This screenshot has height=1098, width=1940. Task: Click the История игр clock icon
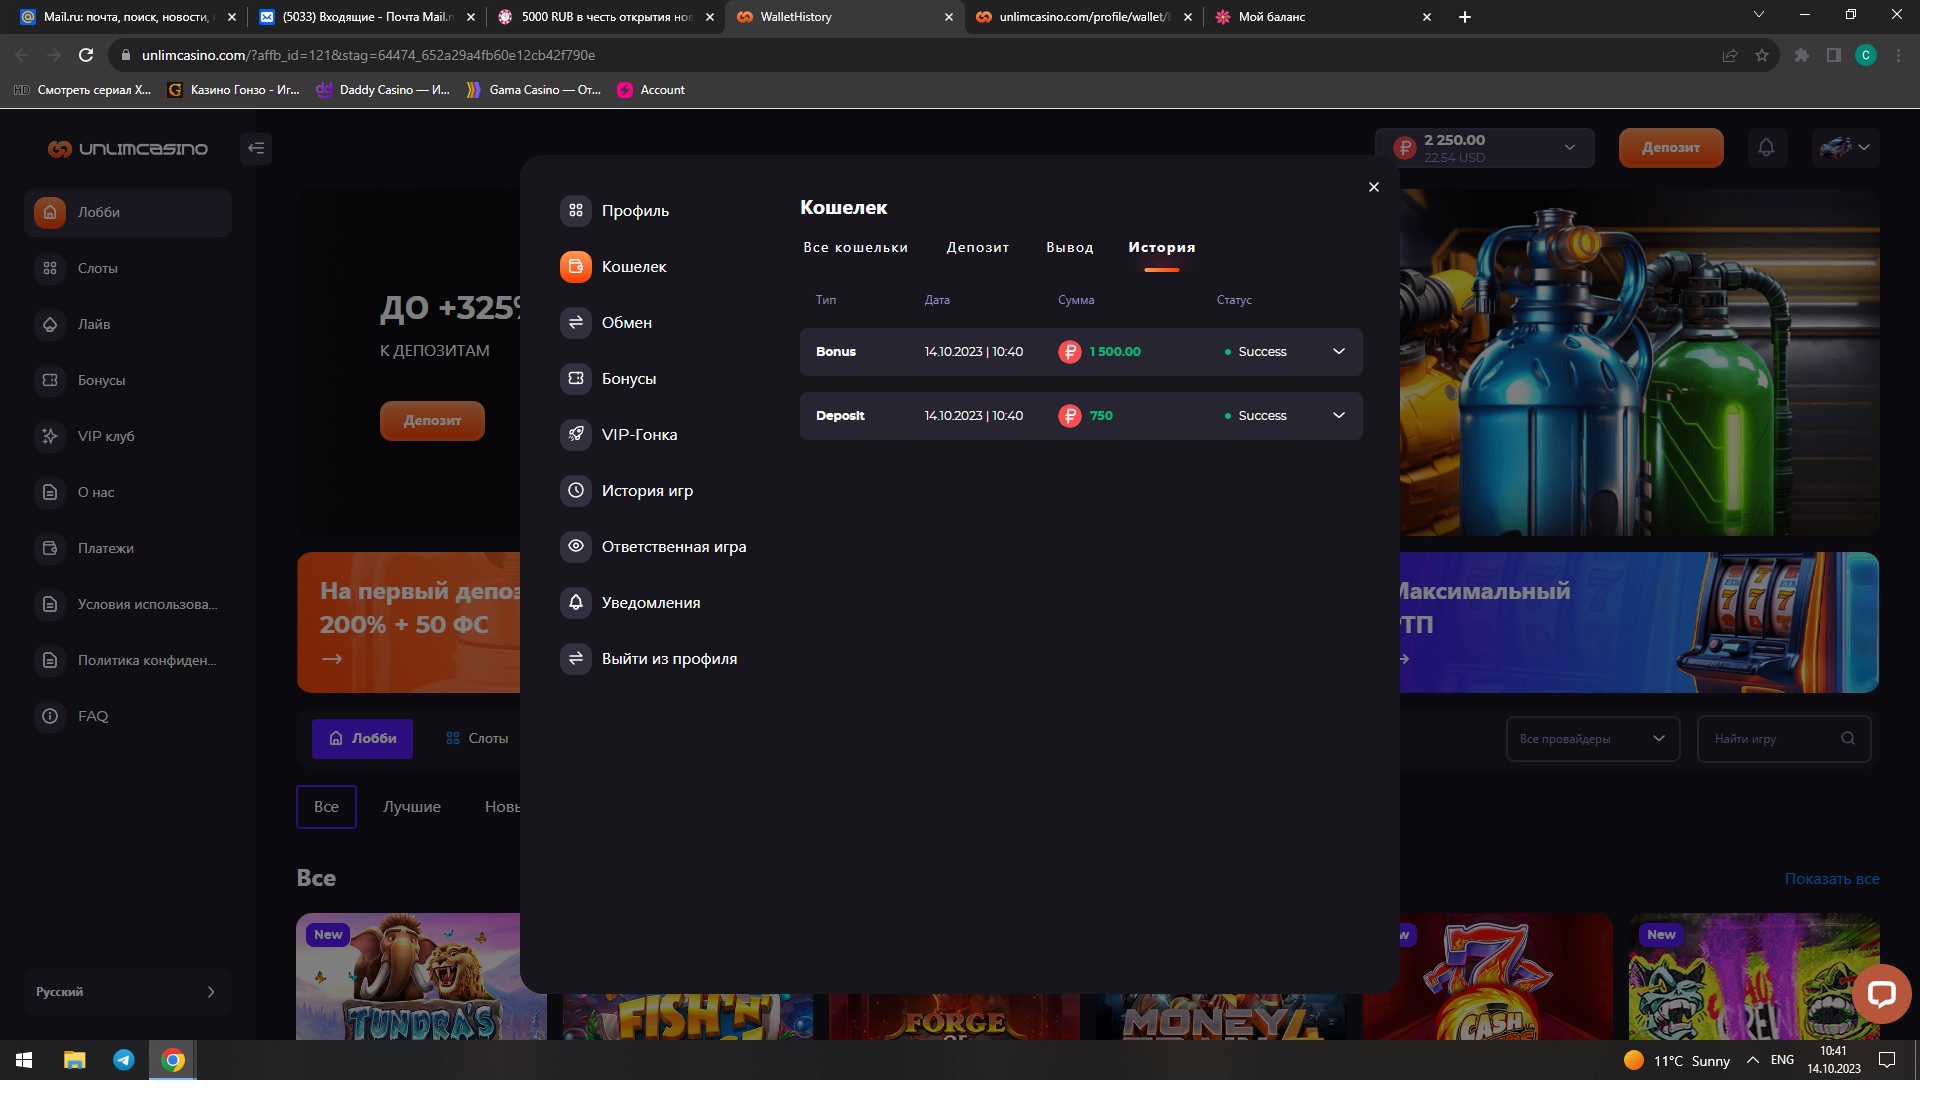576,490
